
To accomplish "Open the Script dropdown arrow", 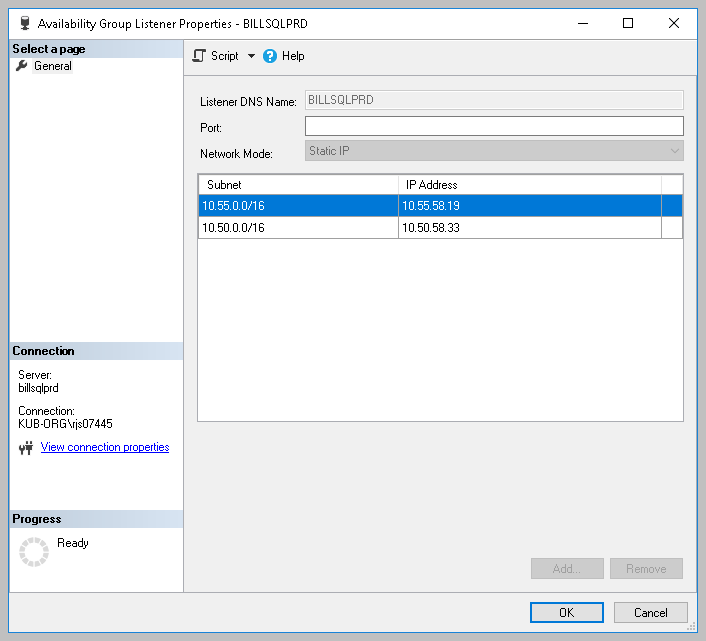I will click(251, 56).
